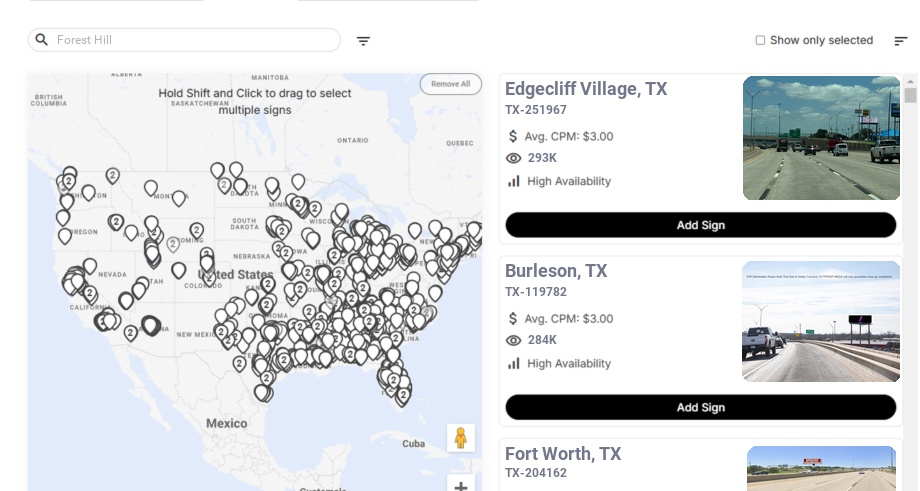View the Fort Worth billboard photo
This screenshot has height=491, width=920.
821,468
